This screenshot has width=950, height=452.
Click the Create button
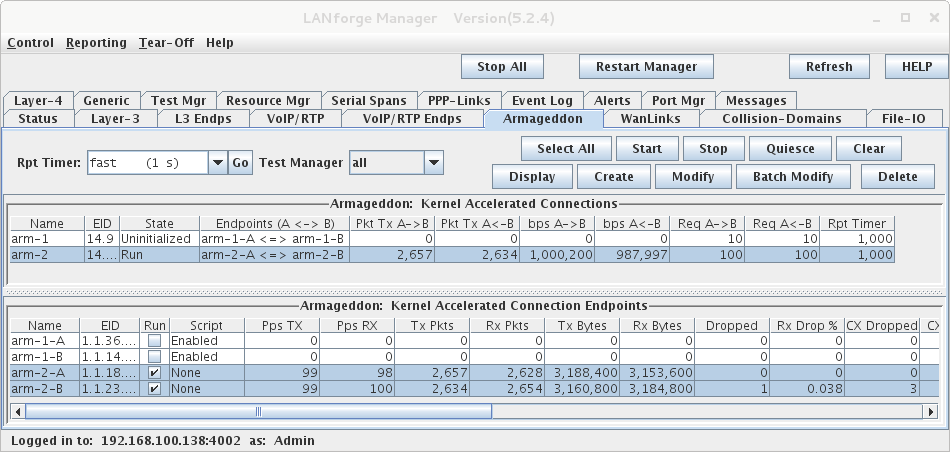point(614,177)
